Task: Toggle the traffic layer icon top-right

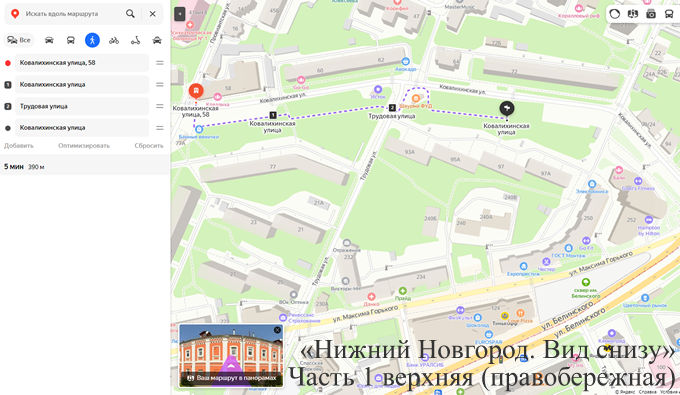Action: (615, 14)
